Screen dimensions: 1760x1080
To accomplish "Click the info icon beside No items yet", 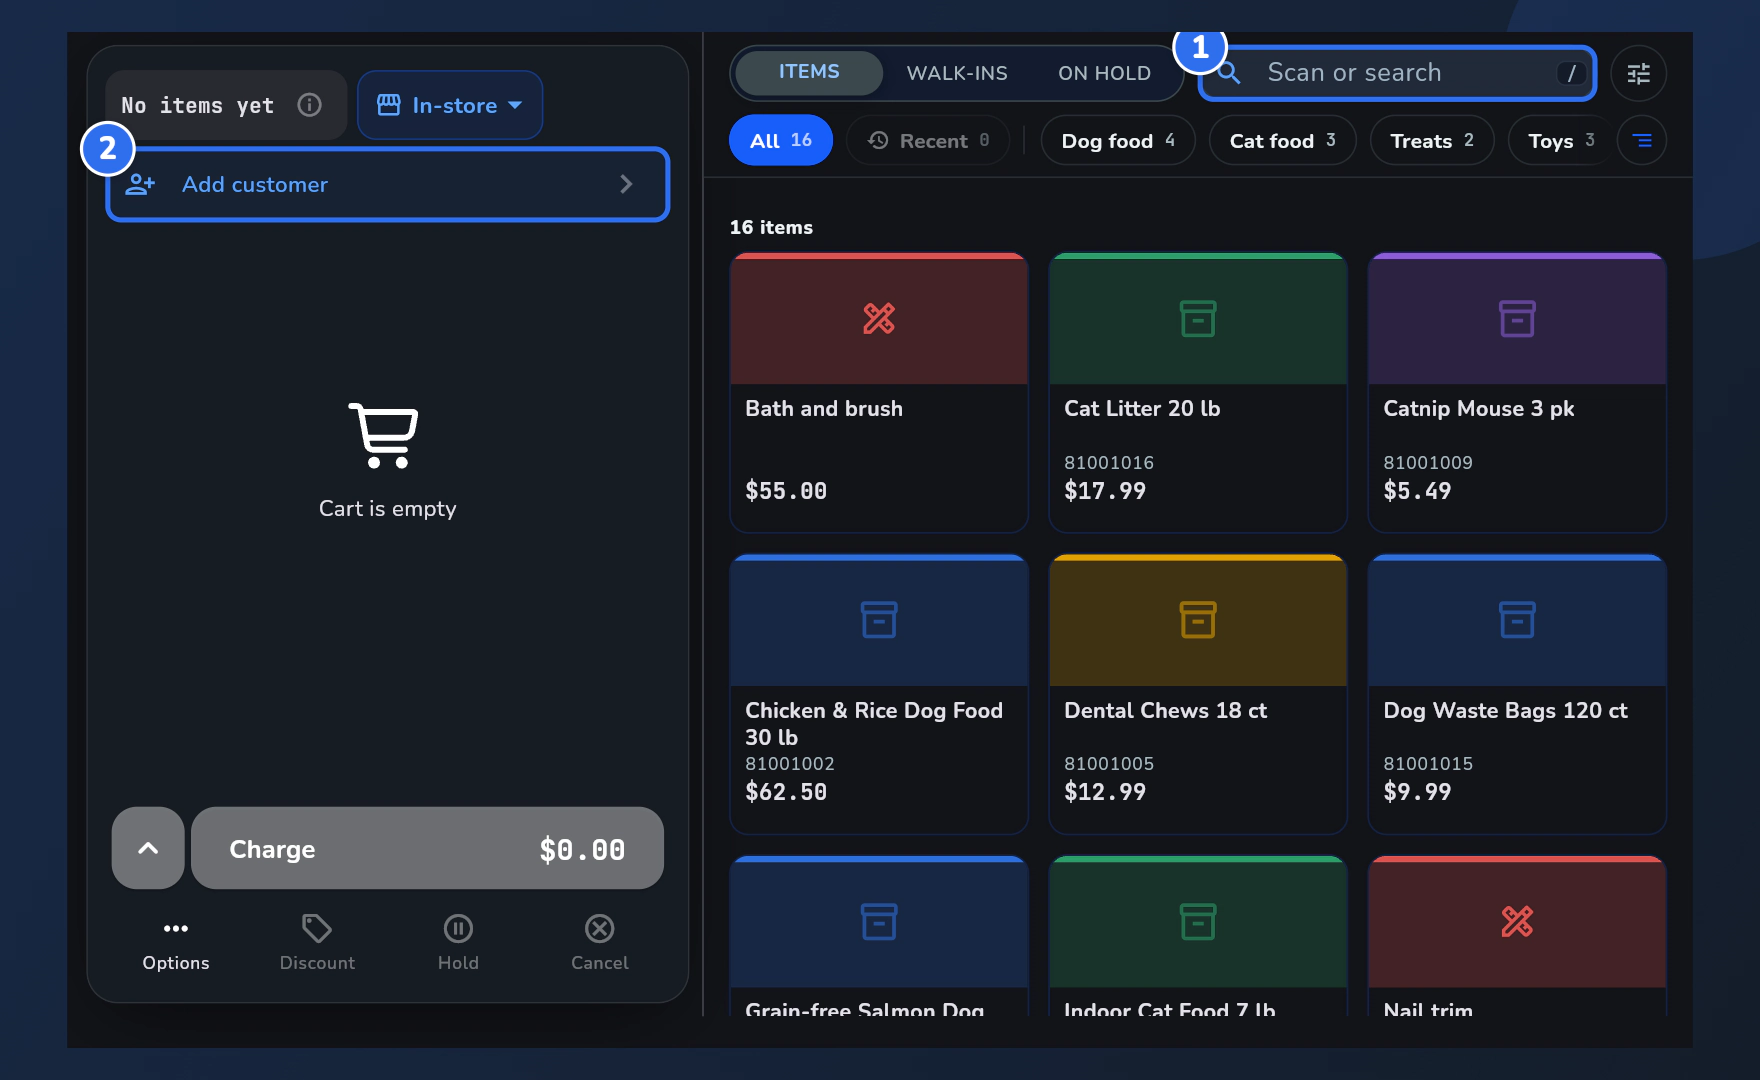I will click(310, 105).
